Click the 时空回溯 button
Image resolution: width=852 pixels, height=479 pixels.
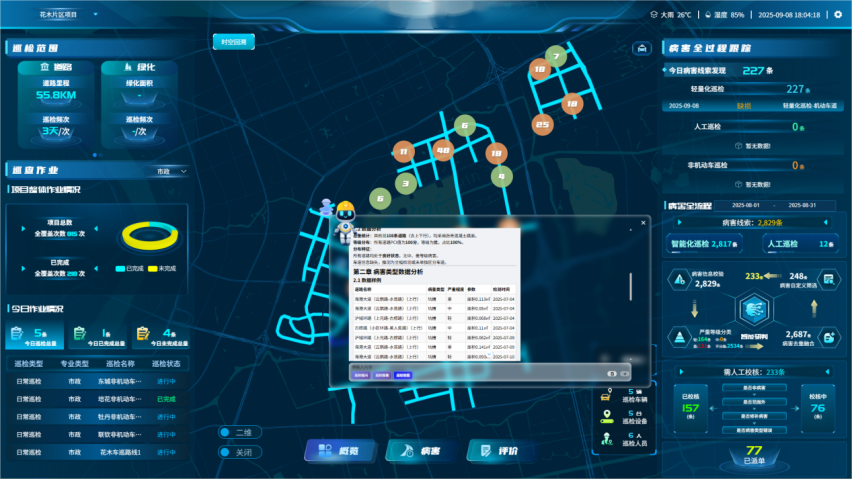(232, 42)
